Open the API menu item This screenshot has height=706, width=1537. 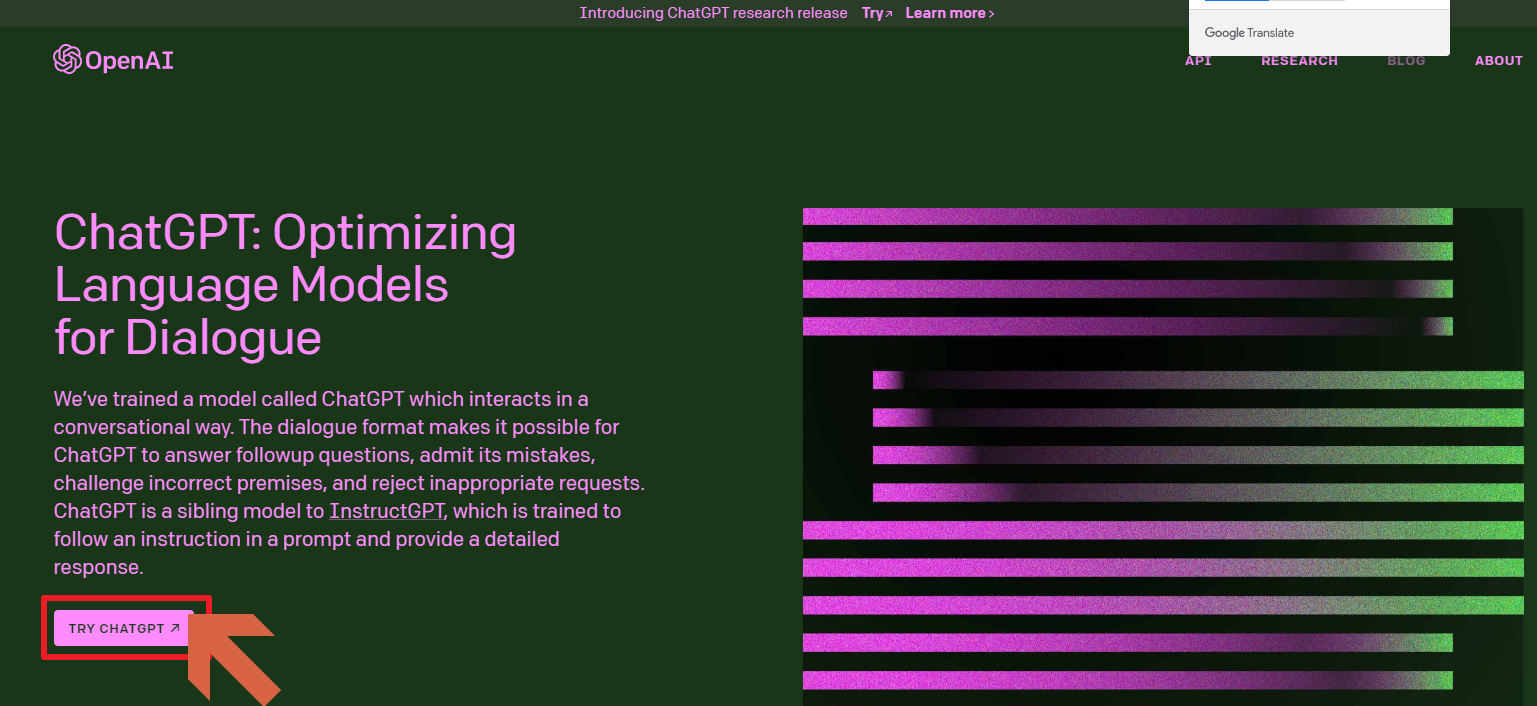pos(1198,61)
